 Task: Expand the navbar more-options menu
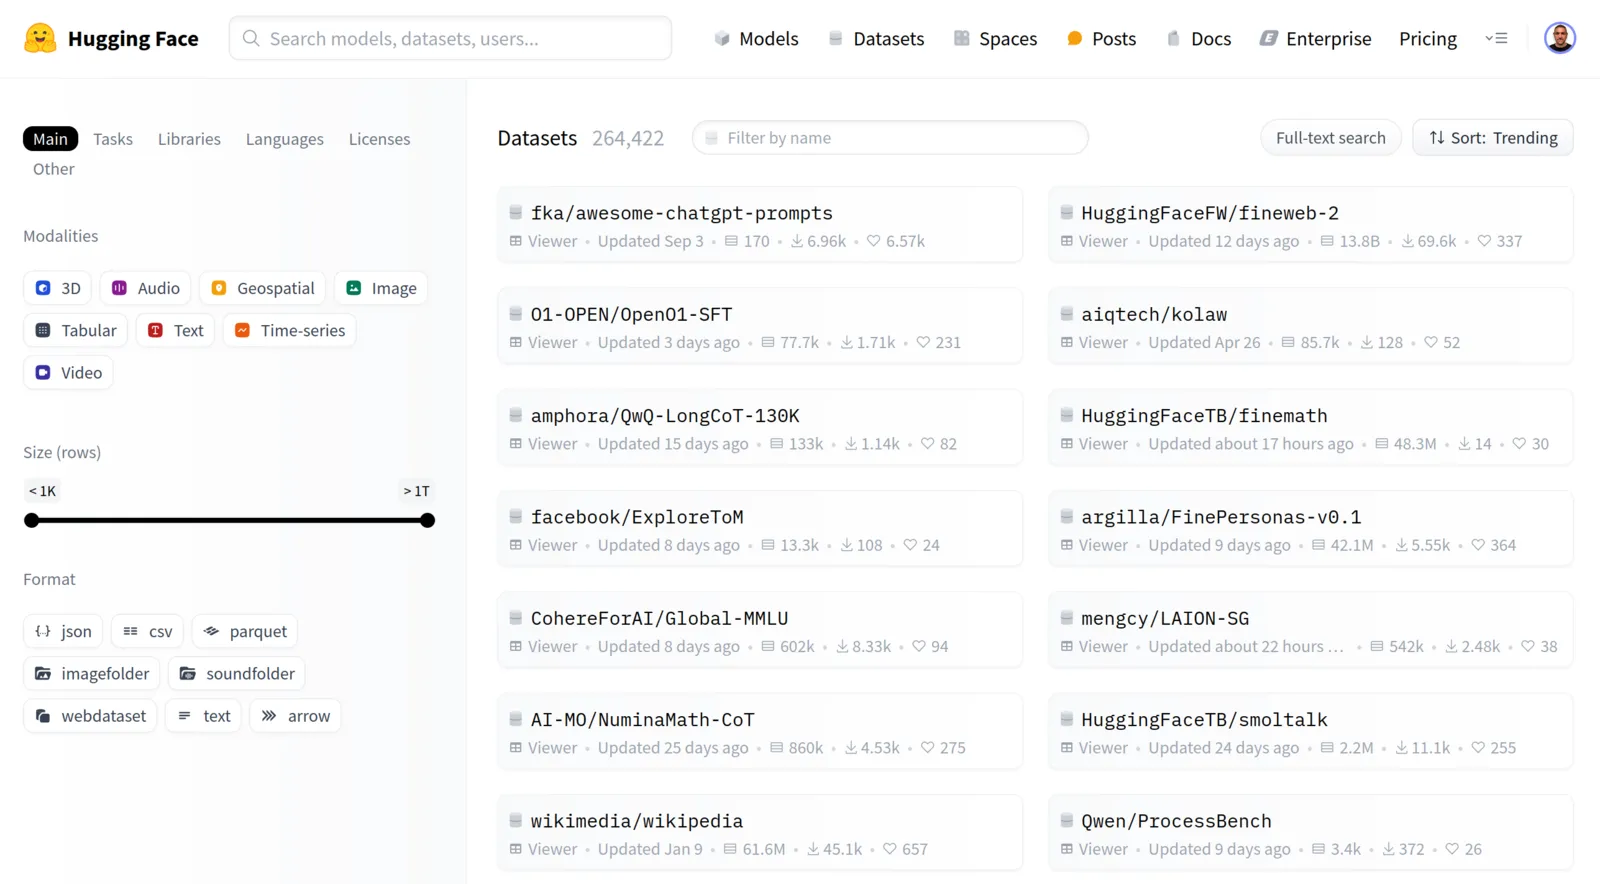pyautogui.click(x=1496, y=38)
